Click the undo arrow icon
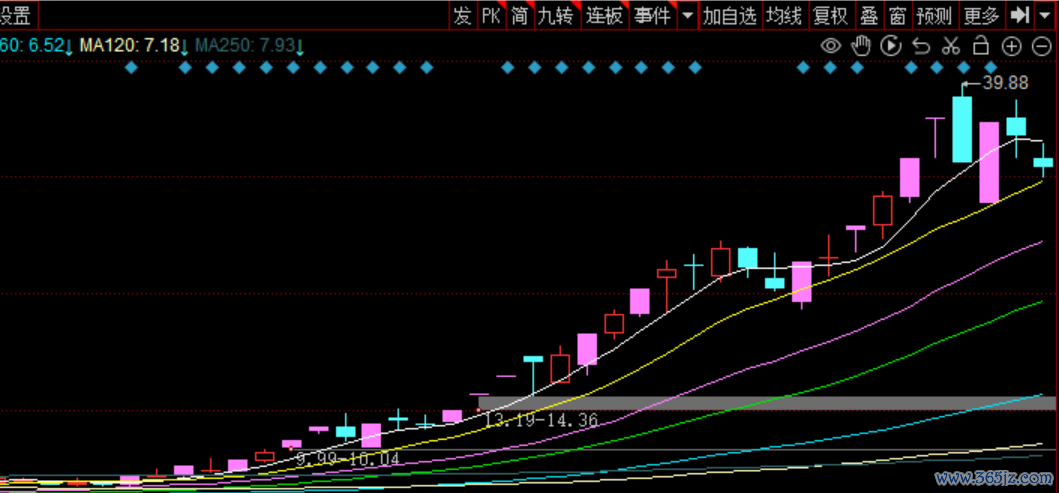Screen dimensions: 1059x493 point(921,46)
